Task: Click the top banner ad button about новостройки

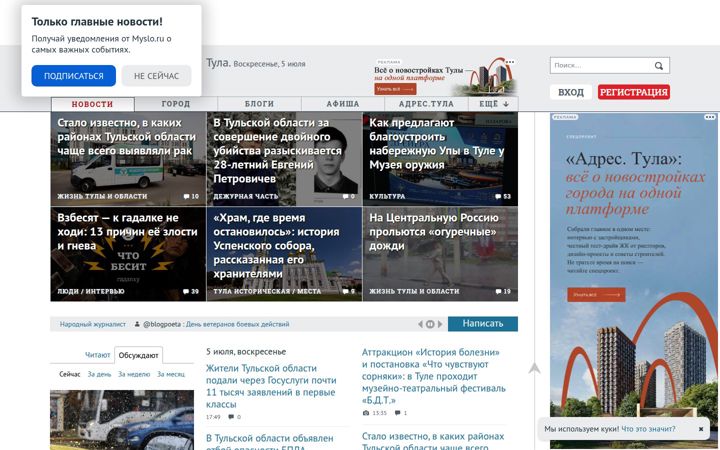Action: tap(395, 89)
